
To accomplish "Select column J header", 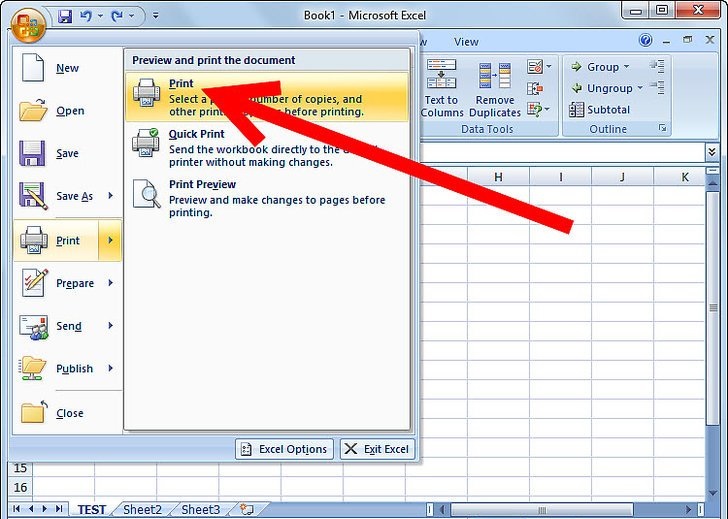I will point(622,177).
